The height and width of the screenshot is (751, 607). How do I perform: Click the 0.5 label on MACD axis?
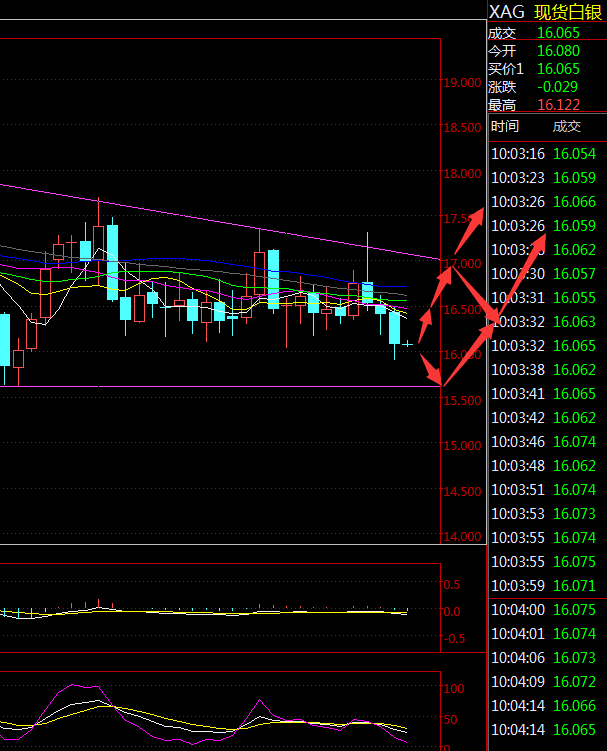(x=452, y=585)
